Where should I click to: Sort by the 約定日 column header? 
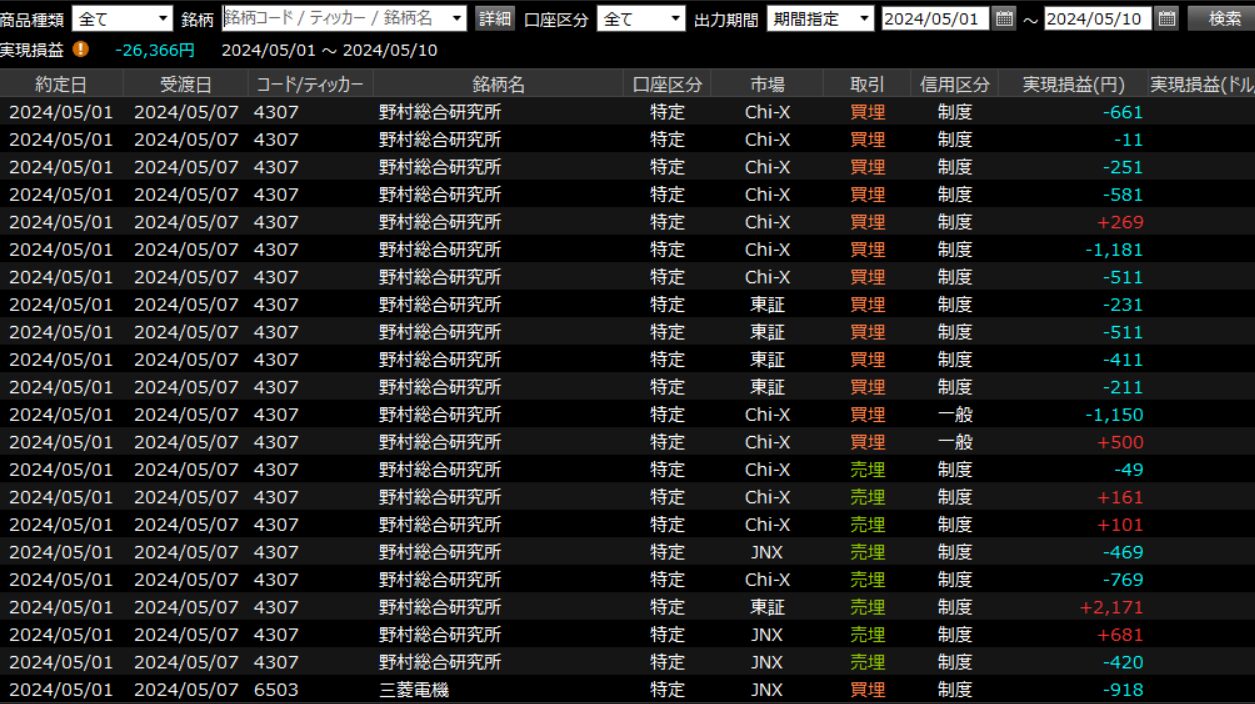pyautogui.click(x=62, y=84)
